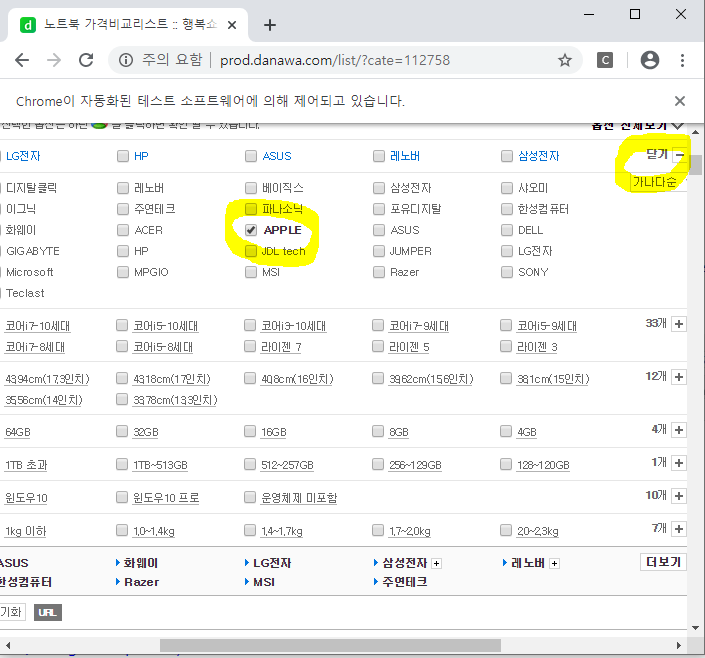705x658 pixels.
Task: Expand the 삼성전자 plus in bottom list
Action: [x=436, y=564]
